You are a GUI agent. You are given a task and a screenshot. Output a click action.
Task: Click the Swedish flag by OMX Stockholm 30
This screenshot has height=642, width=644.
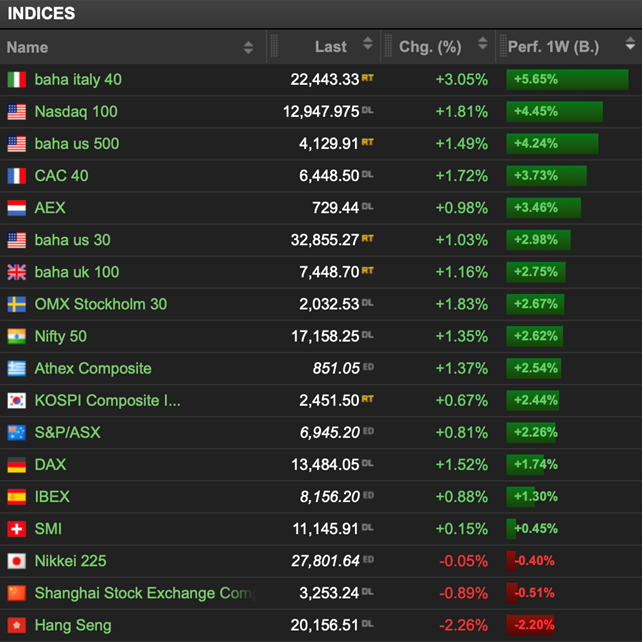pos(16,304)
